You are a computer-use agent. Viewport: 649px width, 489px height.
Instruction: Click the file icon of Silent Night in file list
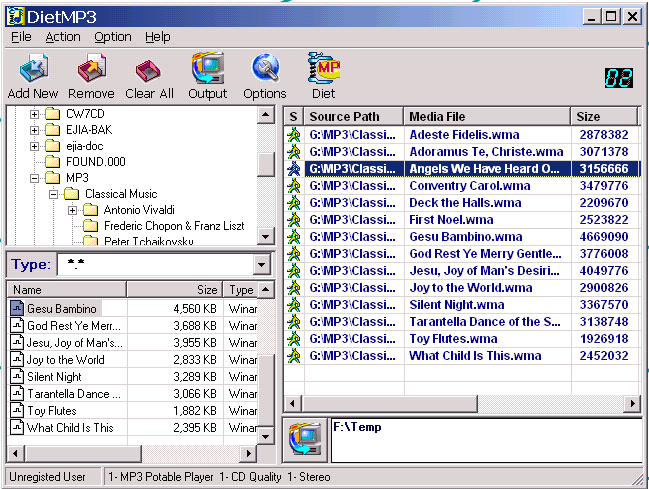pos(17,376)
